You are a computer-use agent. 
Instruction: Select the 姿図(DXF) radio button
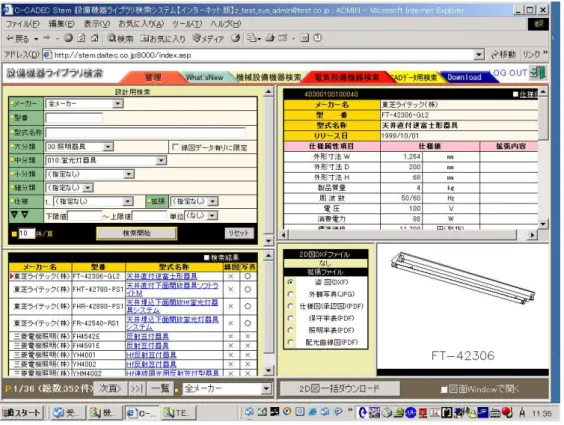290,282
